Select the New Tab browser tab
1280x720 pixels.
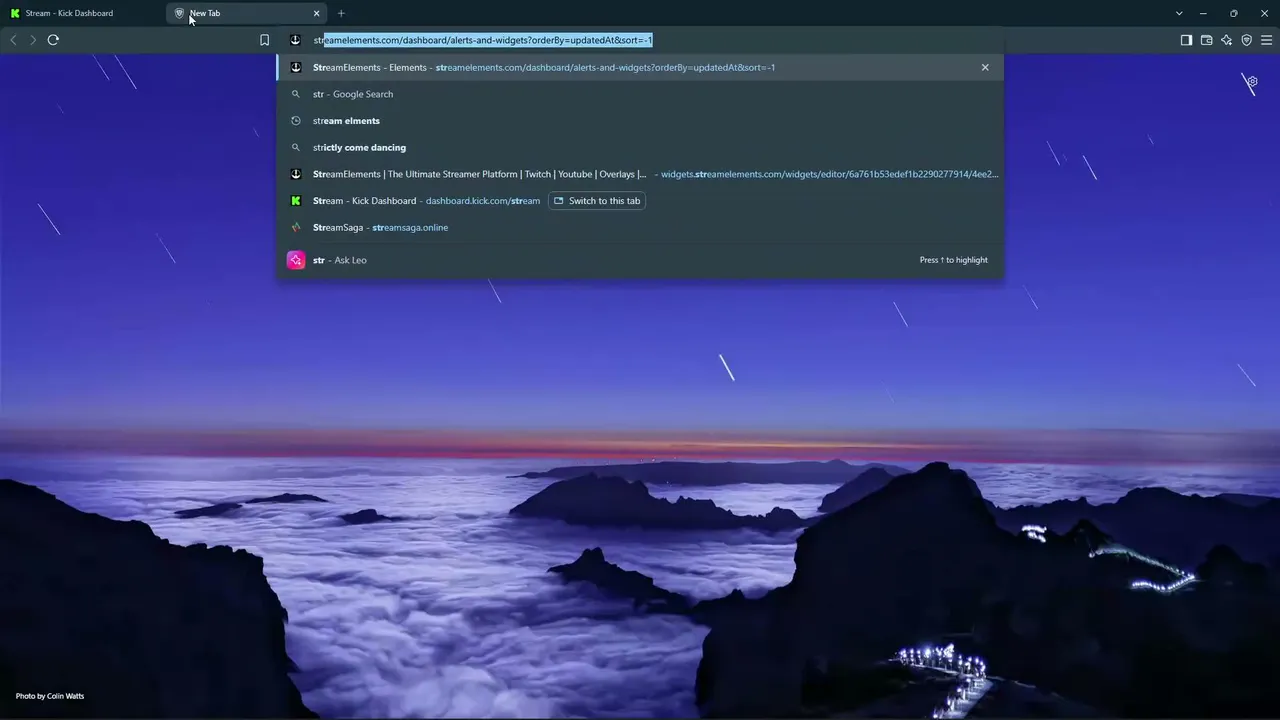[x=246, y=13]
